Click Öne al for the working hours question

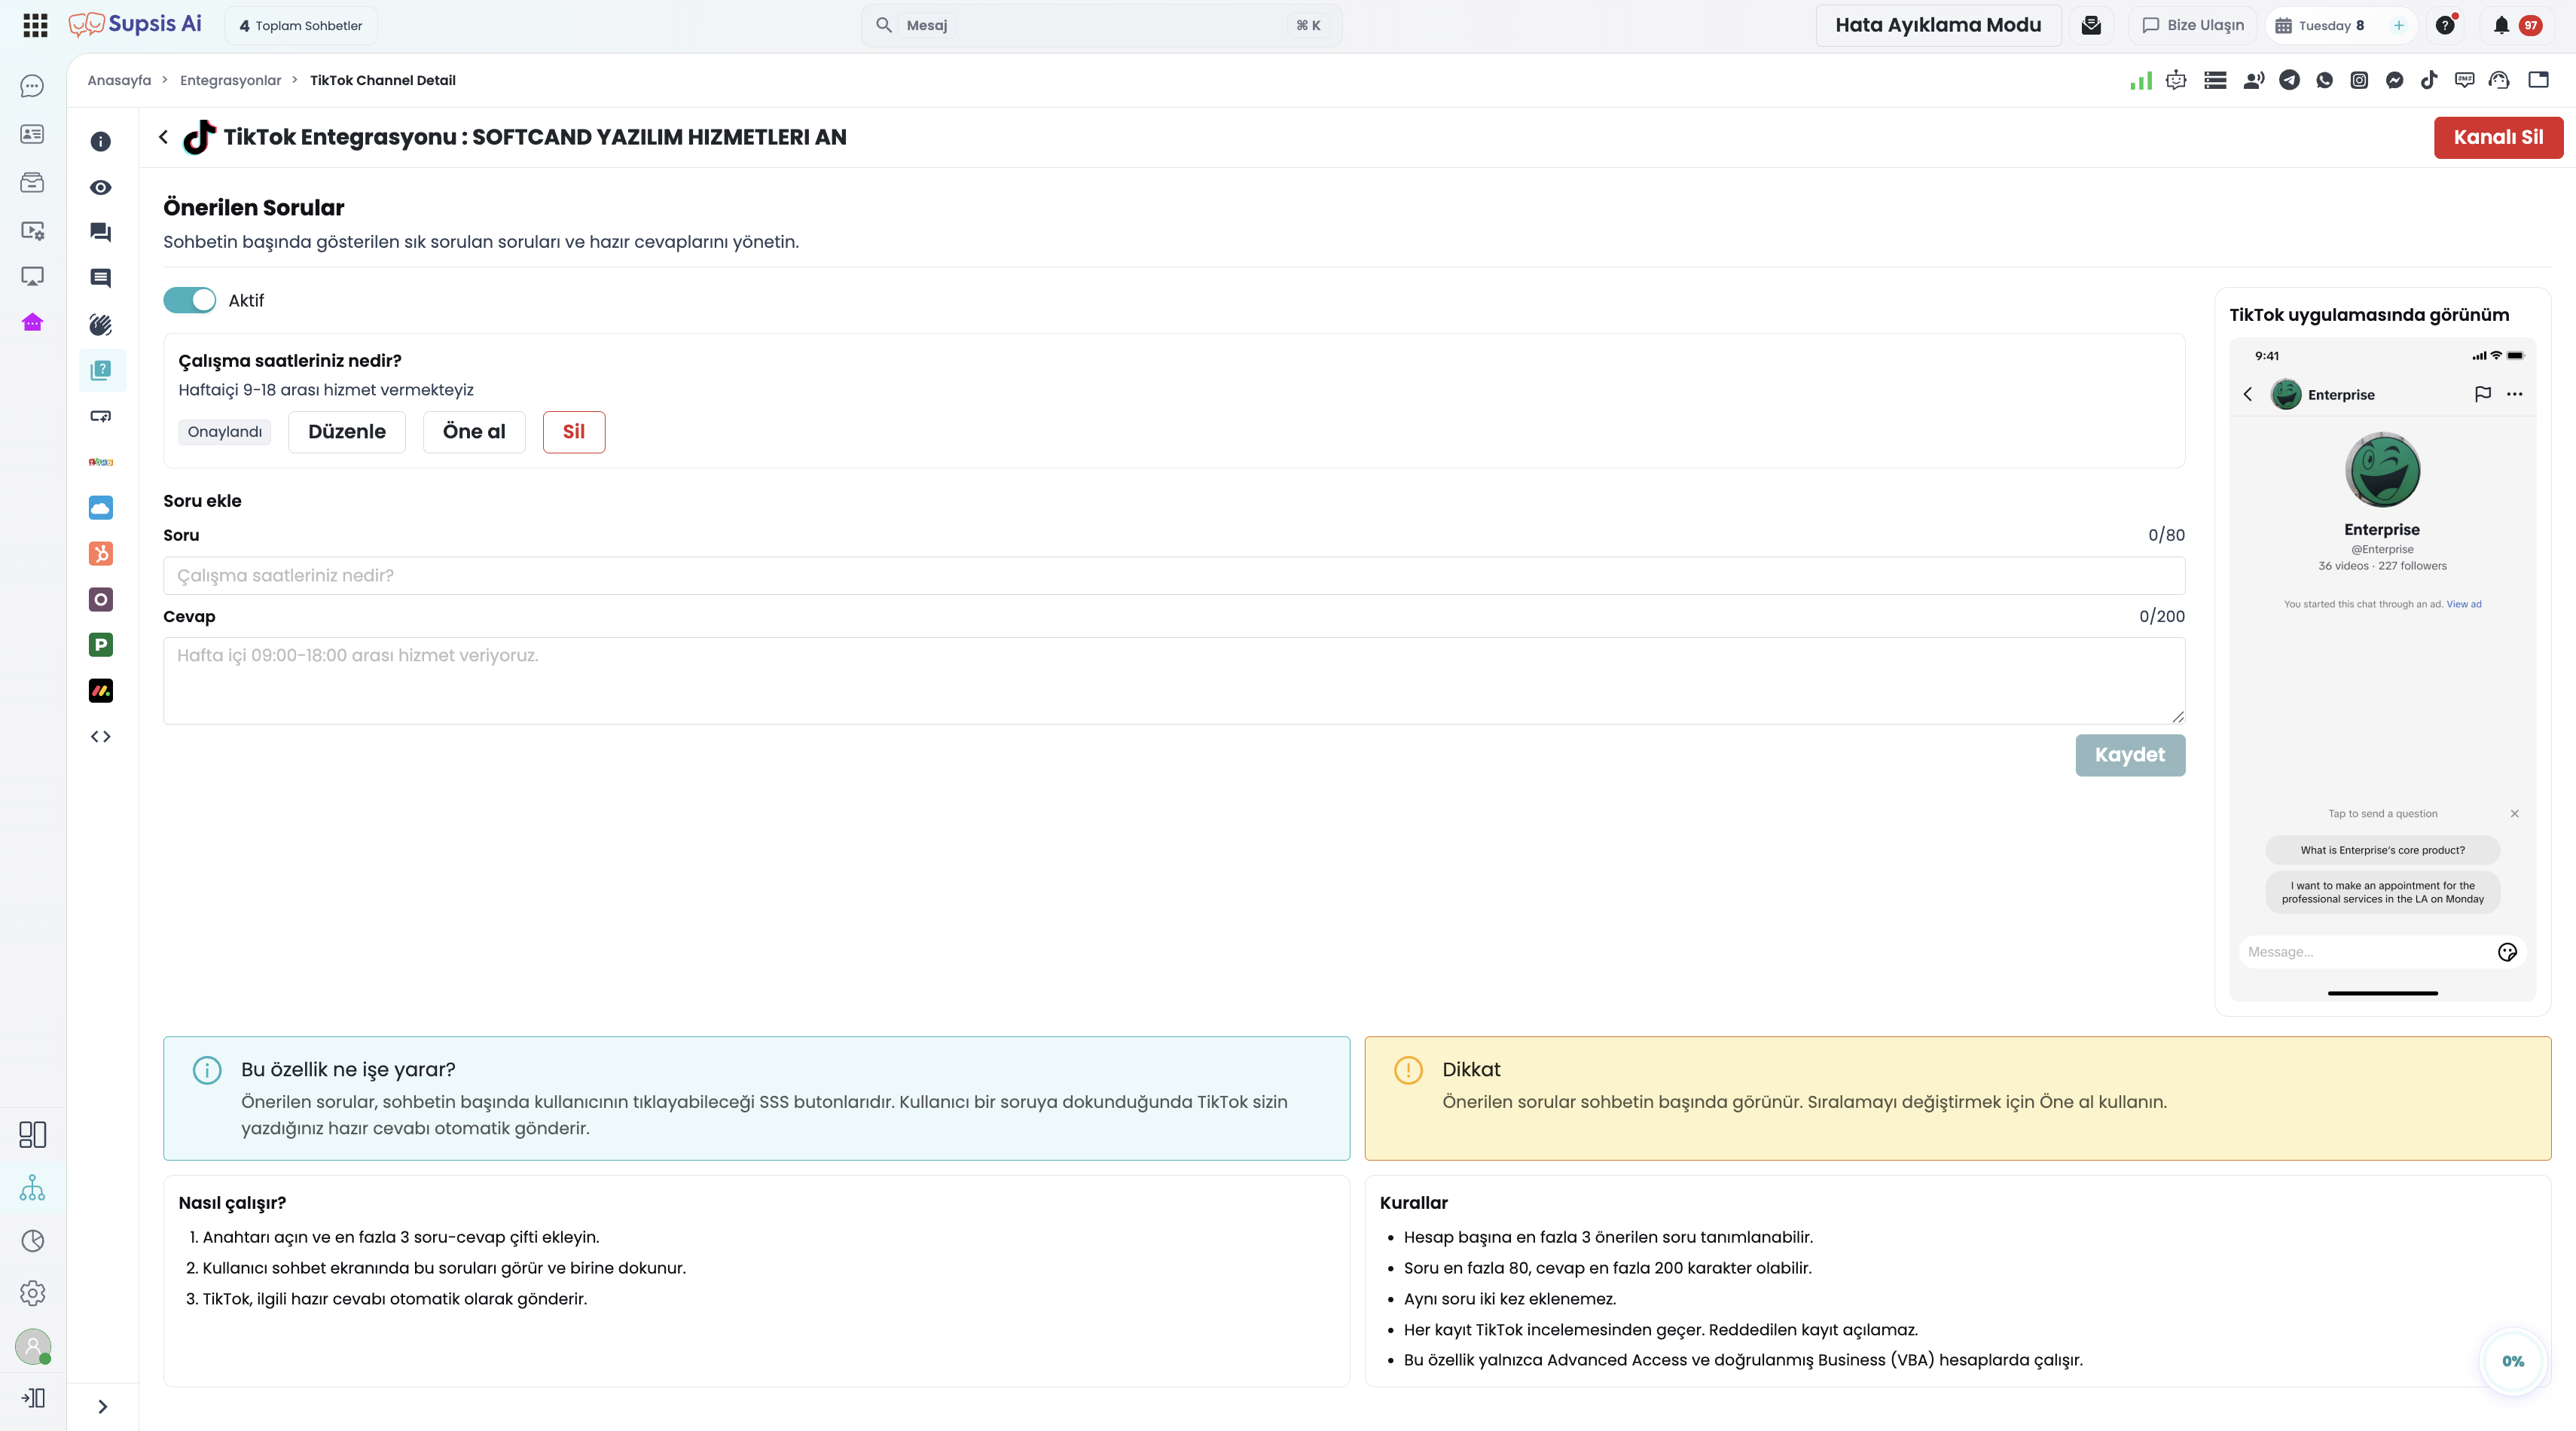[474, 432]
